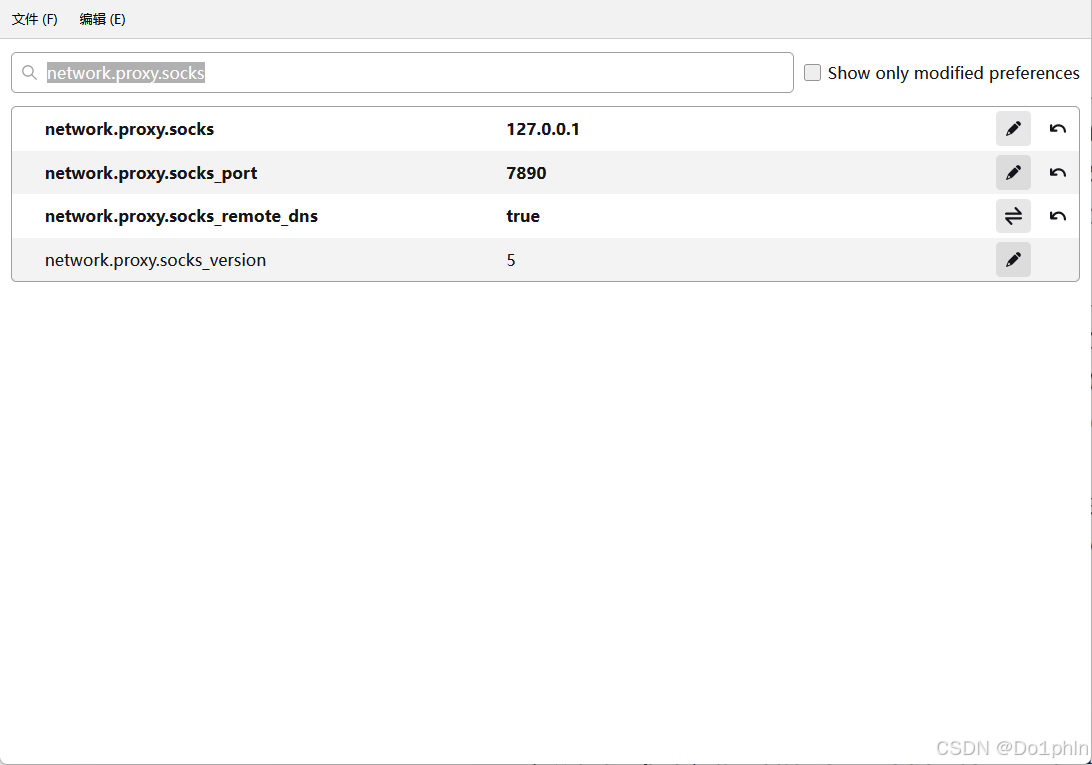
Task: Click the socks_version value 5
Action: click(x=511, y=260)
